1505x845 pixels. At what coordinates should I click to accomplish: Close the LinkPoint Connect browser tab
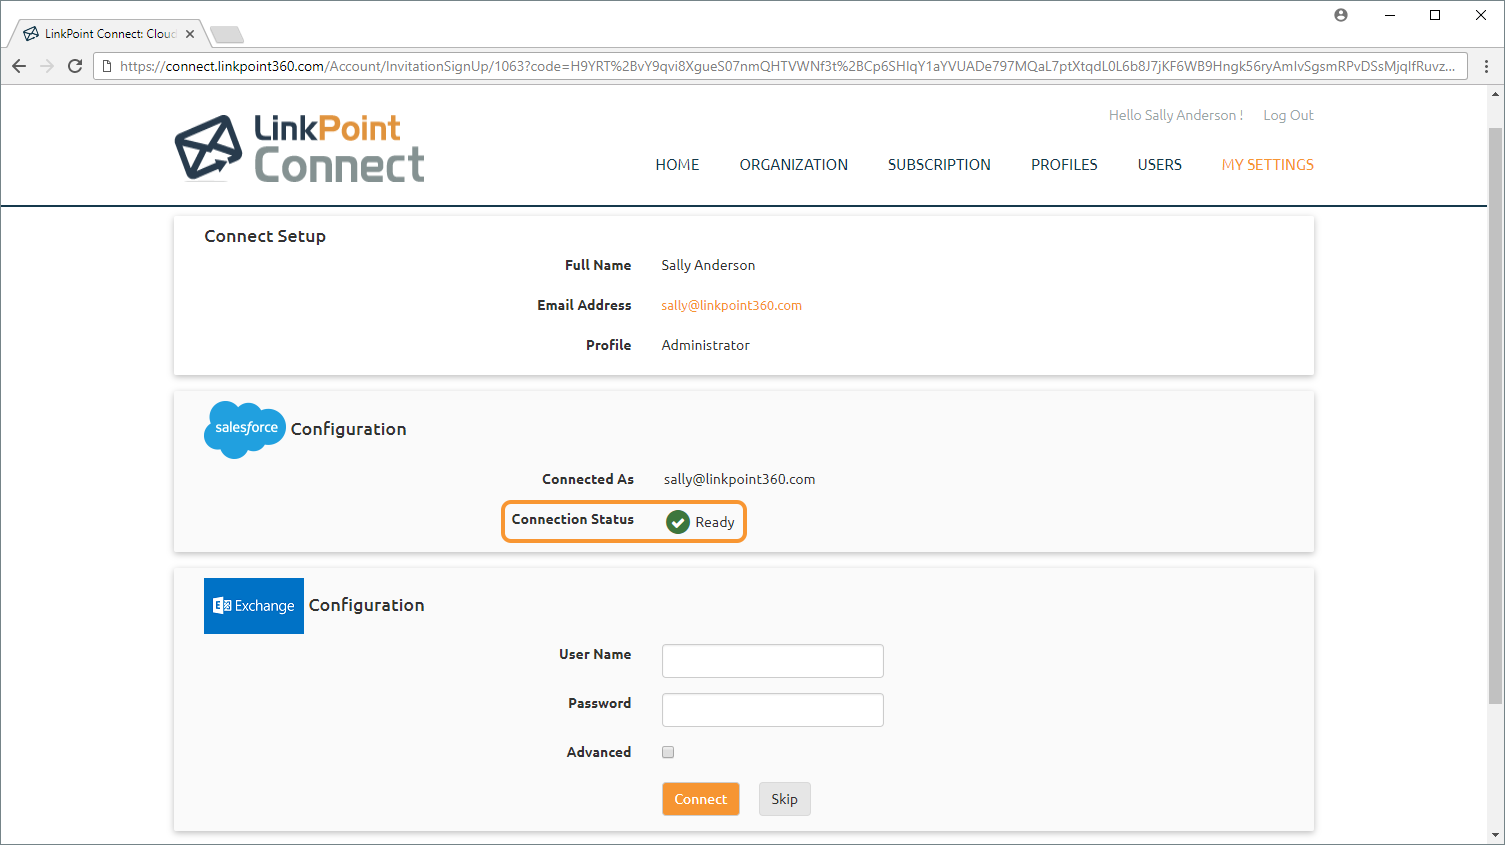pos(190,34)
